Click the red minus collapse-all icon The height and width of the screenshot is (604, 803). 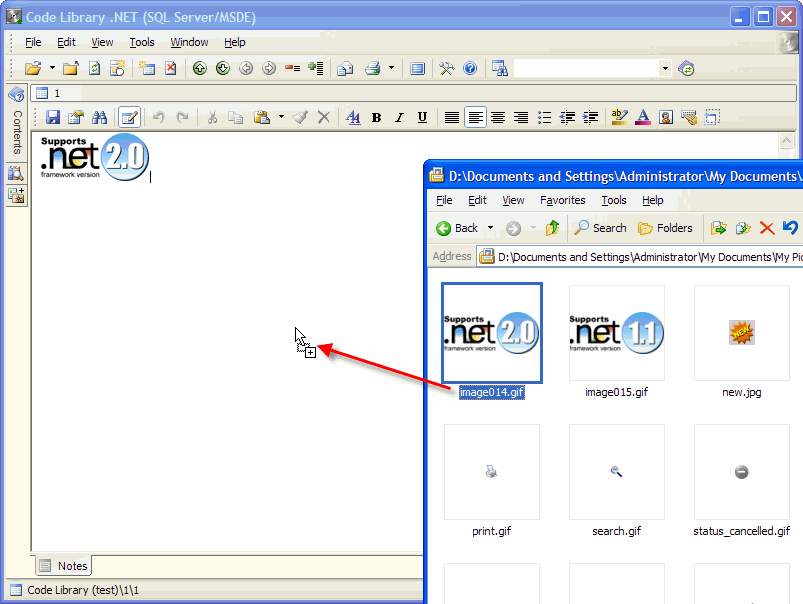point(292,68)
